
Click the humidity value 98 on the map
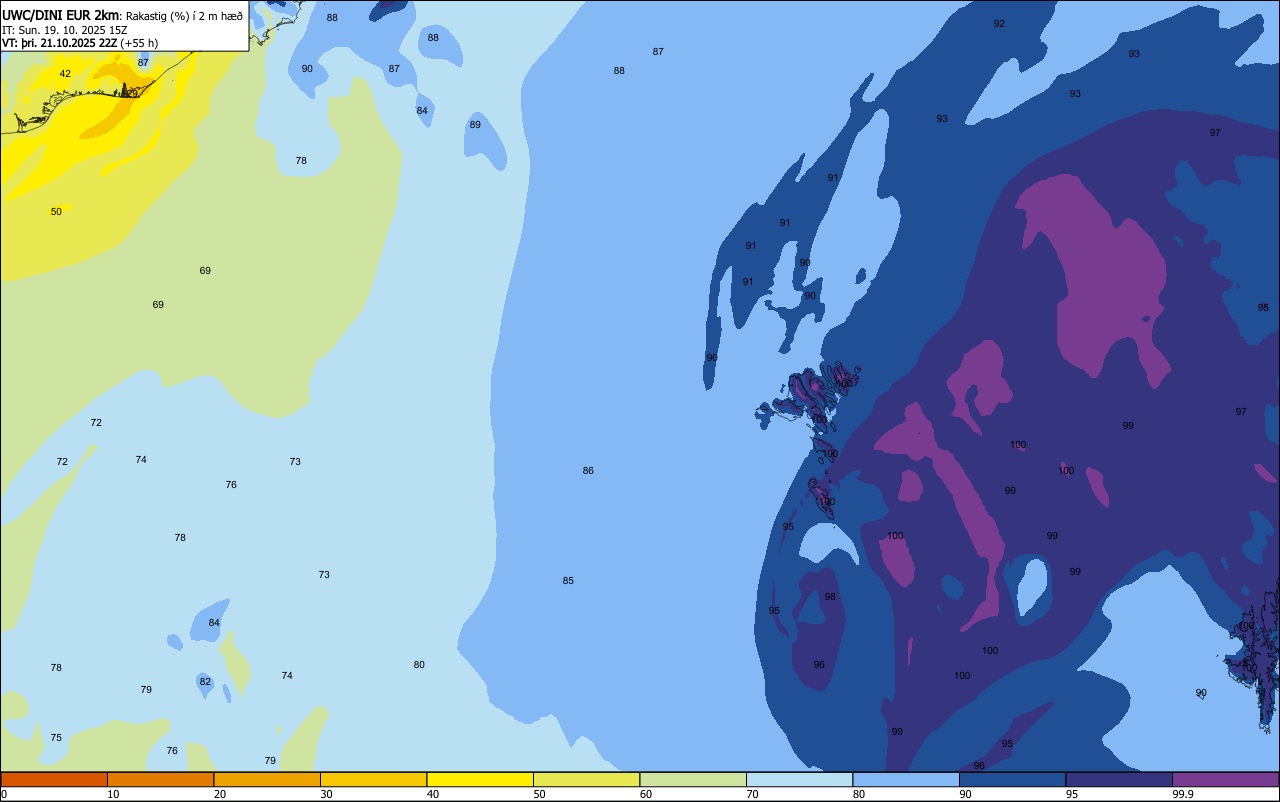coord(830,597)
